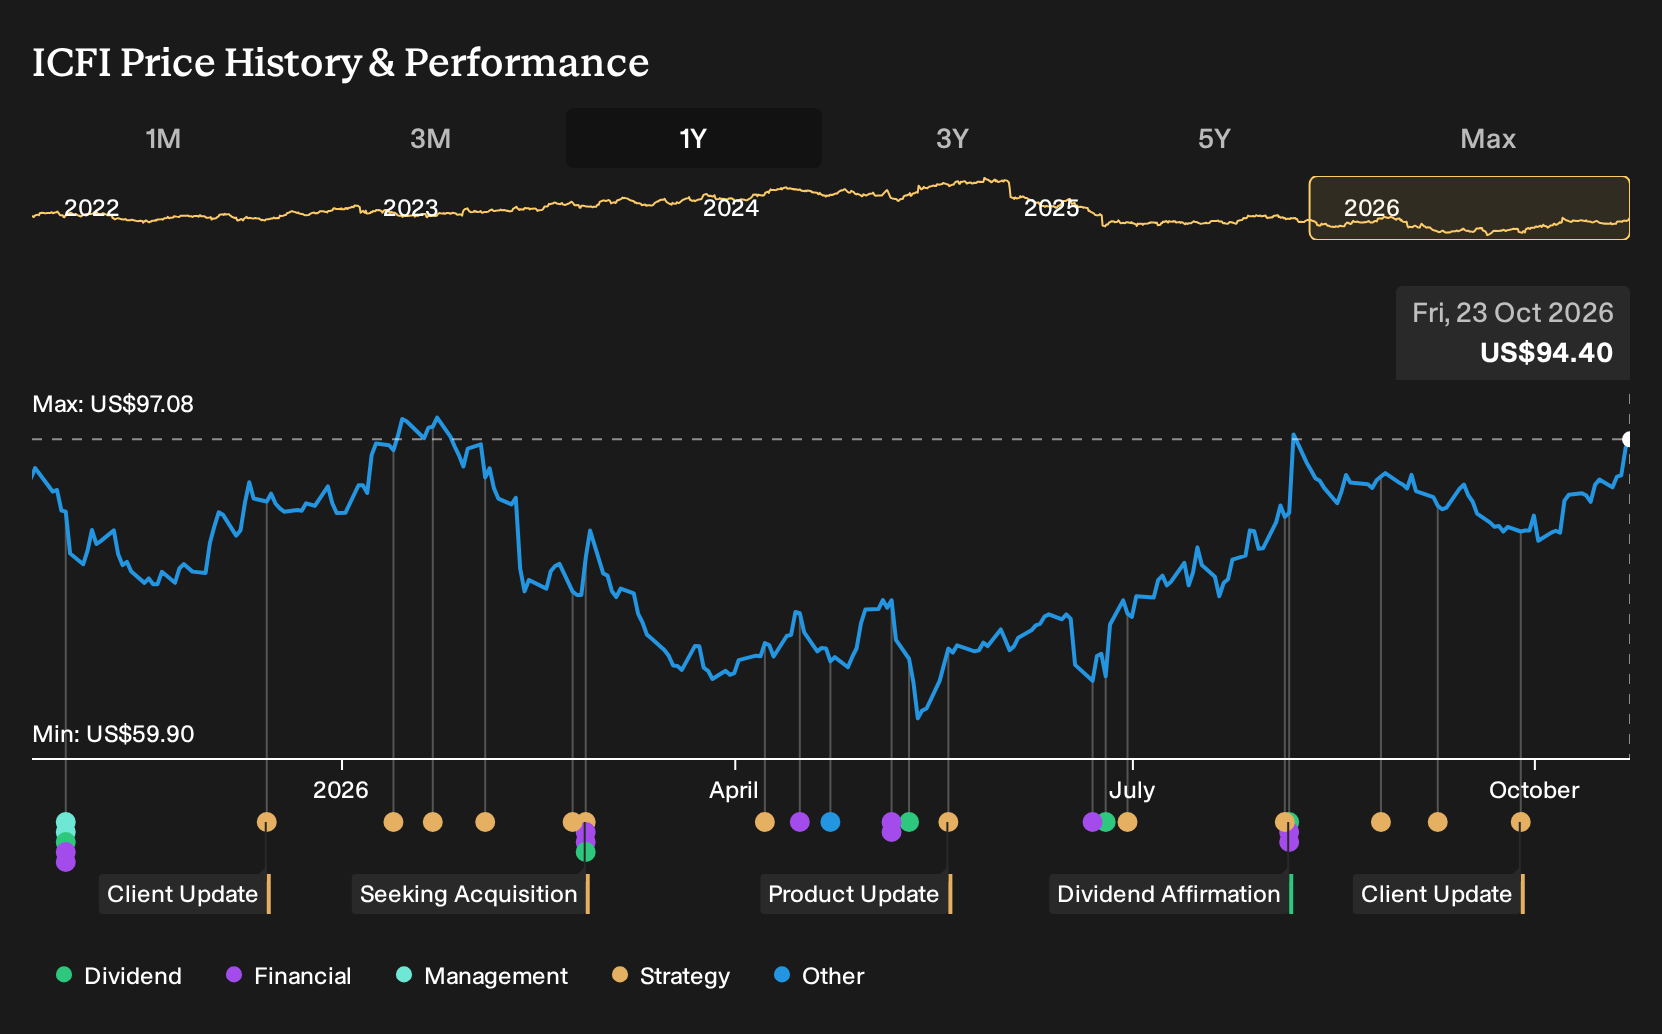Image resolution: width=1662 pixels, height=1034 pixels.
Task: Toggle the Financial legend item
Action: (289, 976)
